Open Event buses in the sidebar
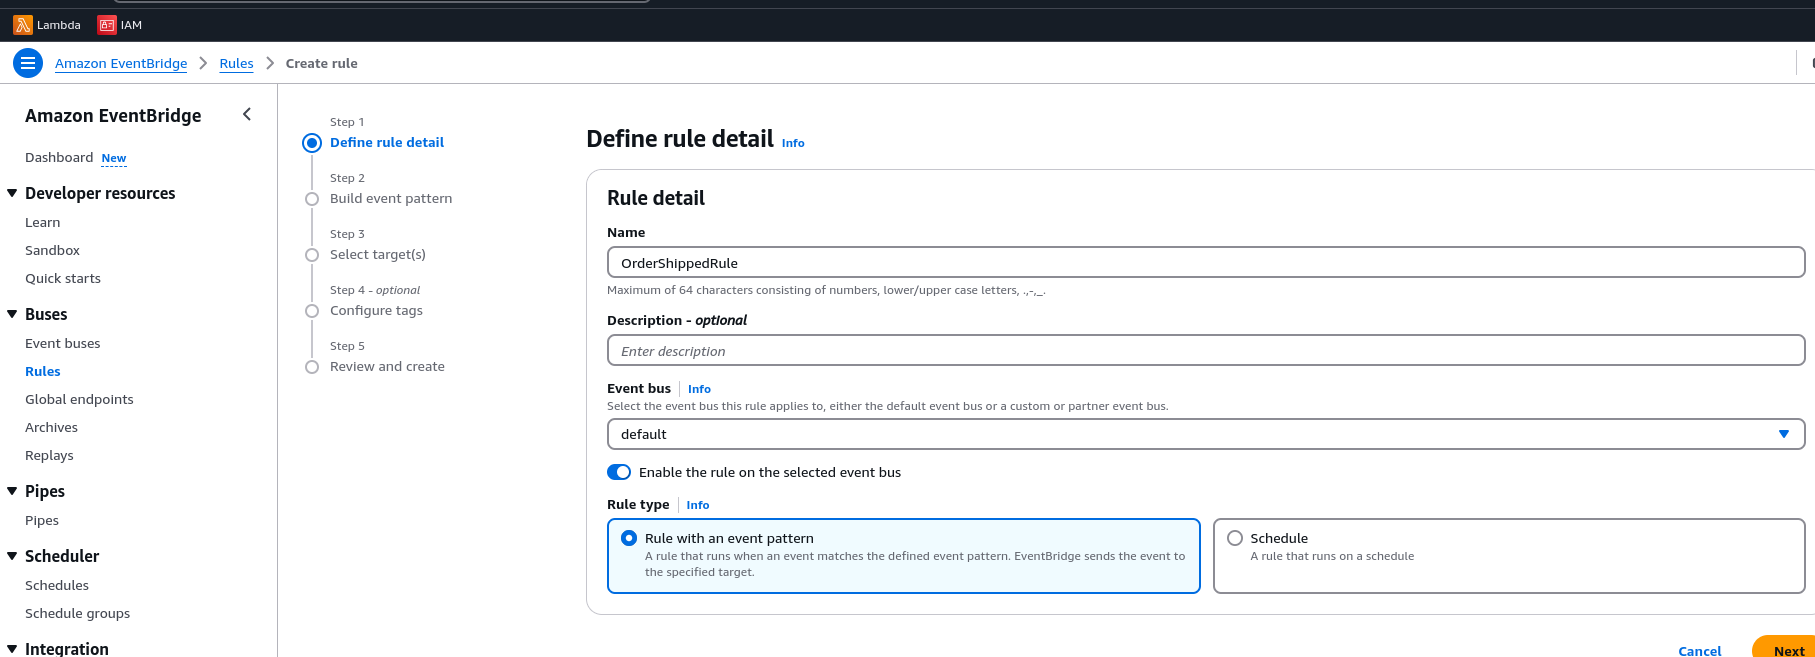This screenshot has width=1815, height=657. click(63, 343)
